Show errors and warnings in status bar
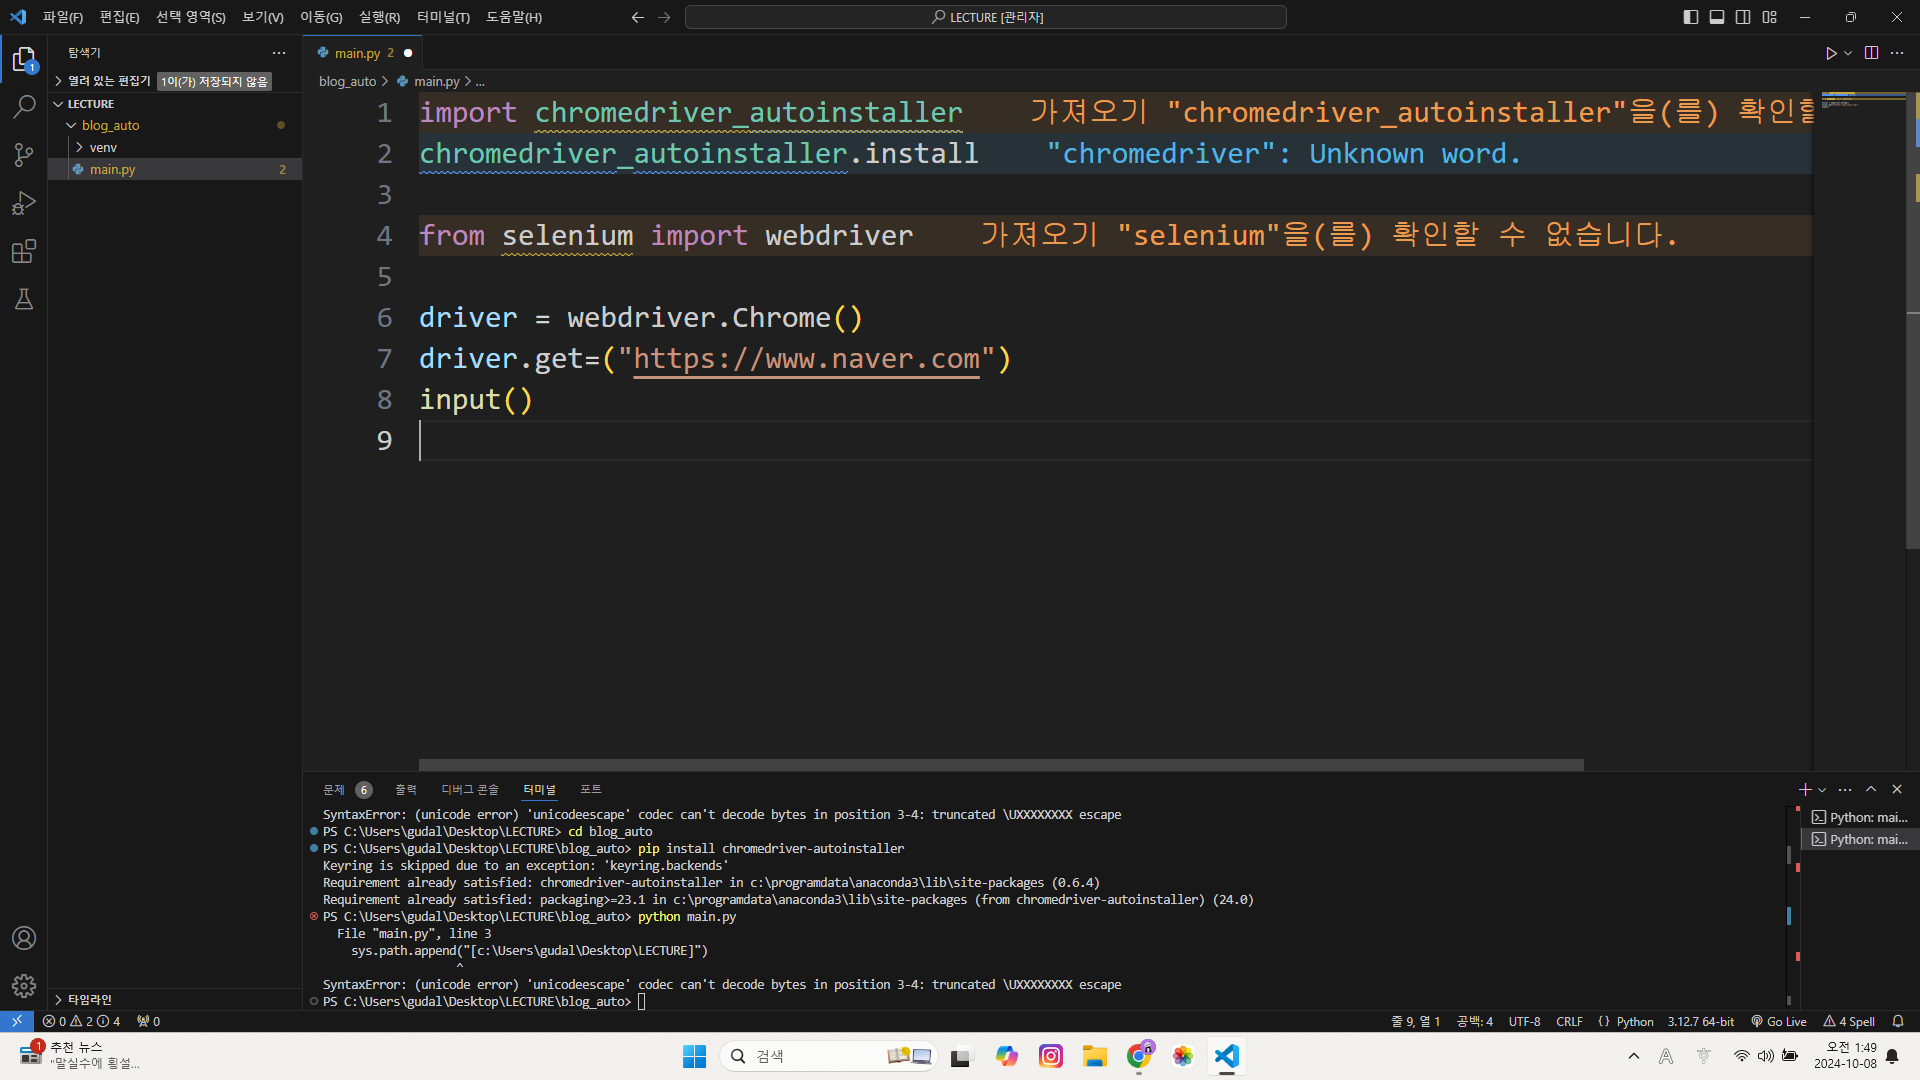This screenshot has height=1080, width=1920. pyautogui.click(x=82, y=1021)
